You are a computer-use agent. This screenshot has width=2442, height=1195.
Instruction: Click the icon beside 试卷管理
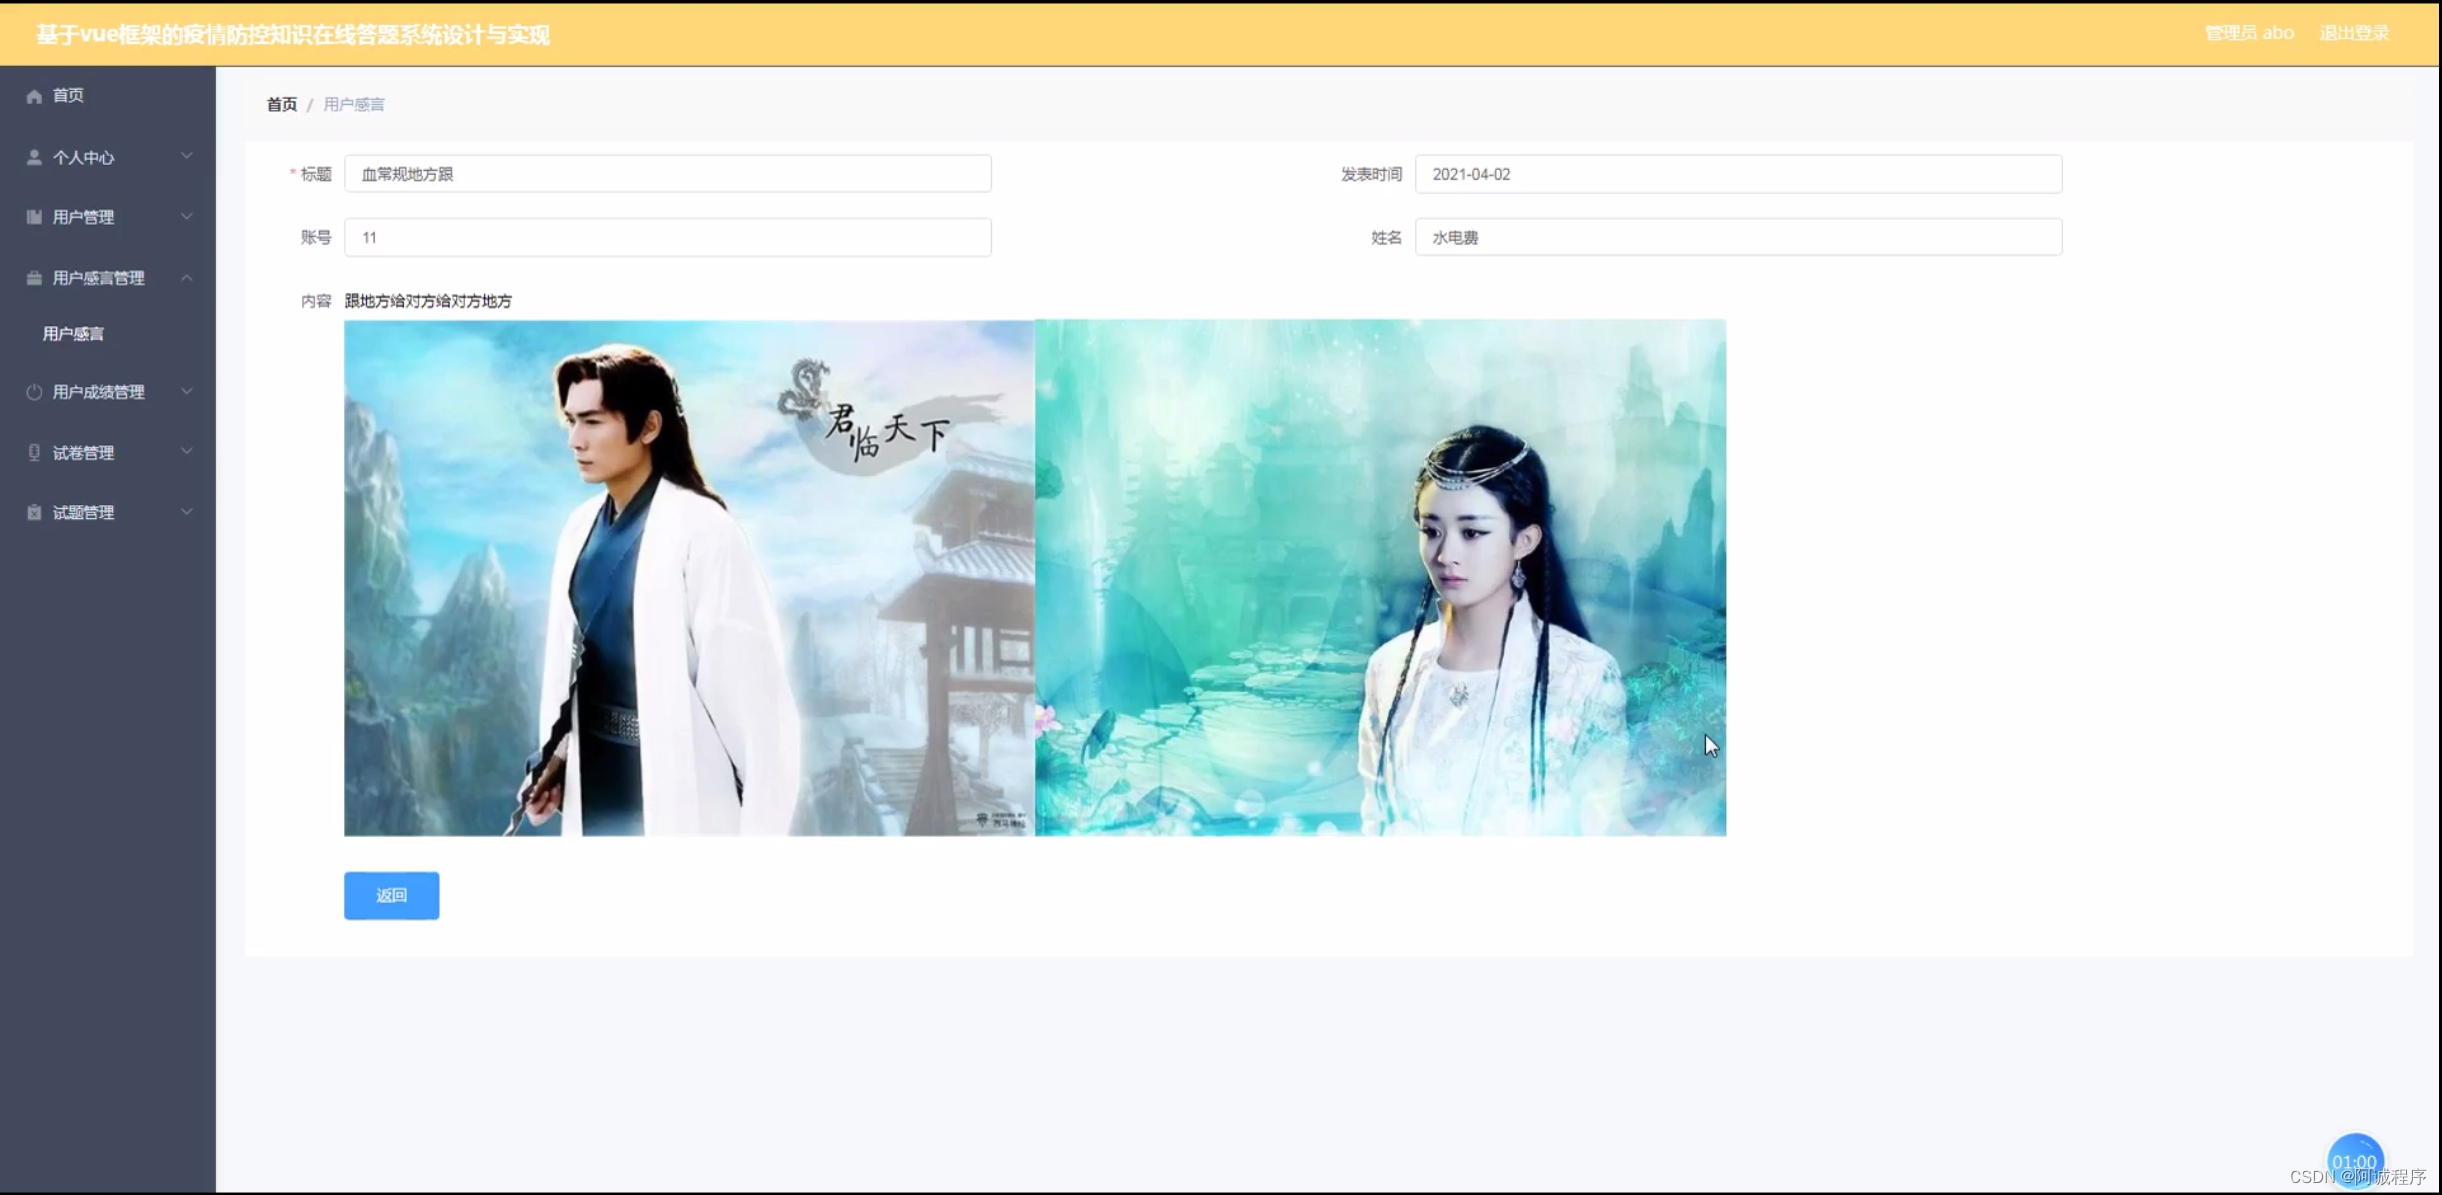[x=34, y=453]
